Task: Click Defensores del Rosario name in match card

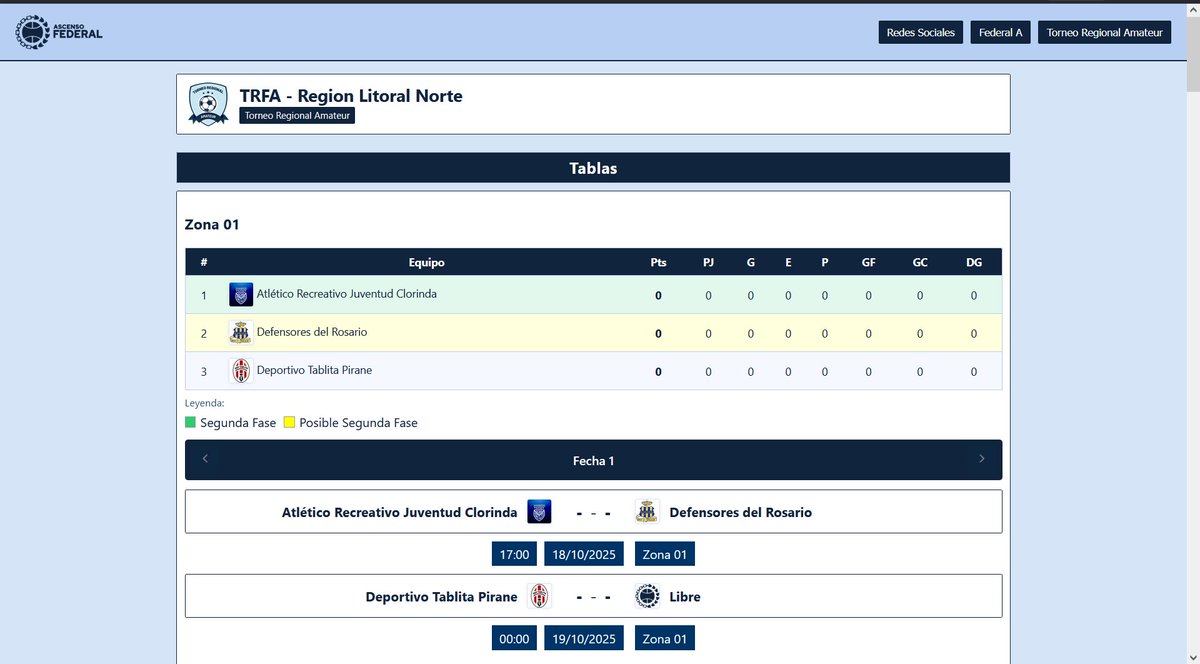Action: click(741, 512)
